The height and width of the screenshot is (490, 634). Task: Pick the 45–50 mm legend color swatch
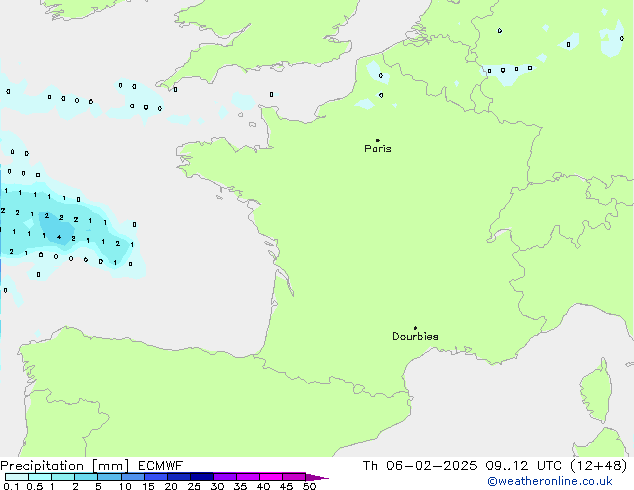pyautogui.click(x=294, y=477)
